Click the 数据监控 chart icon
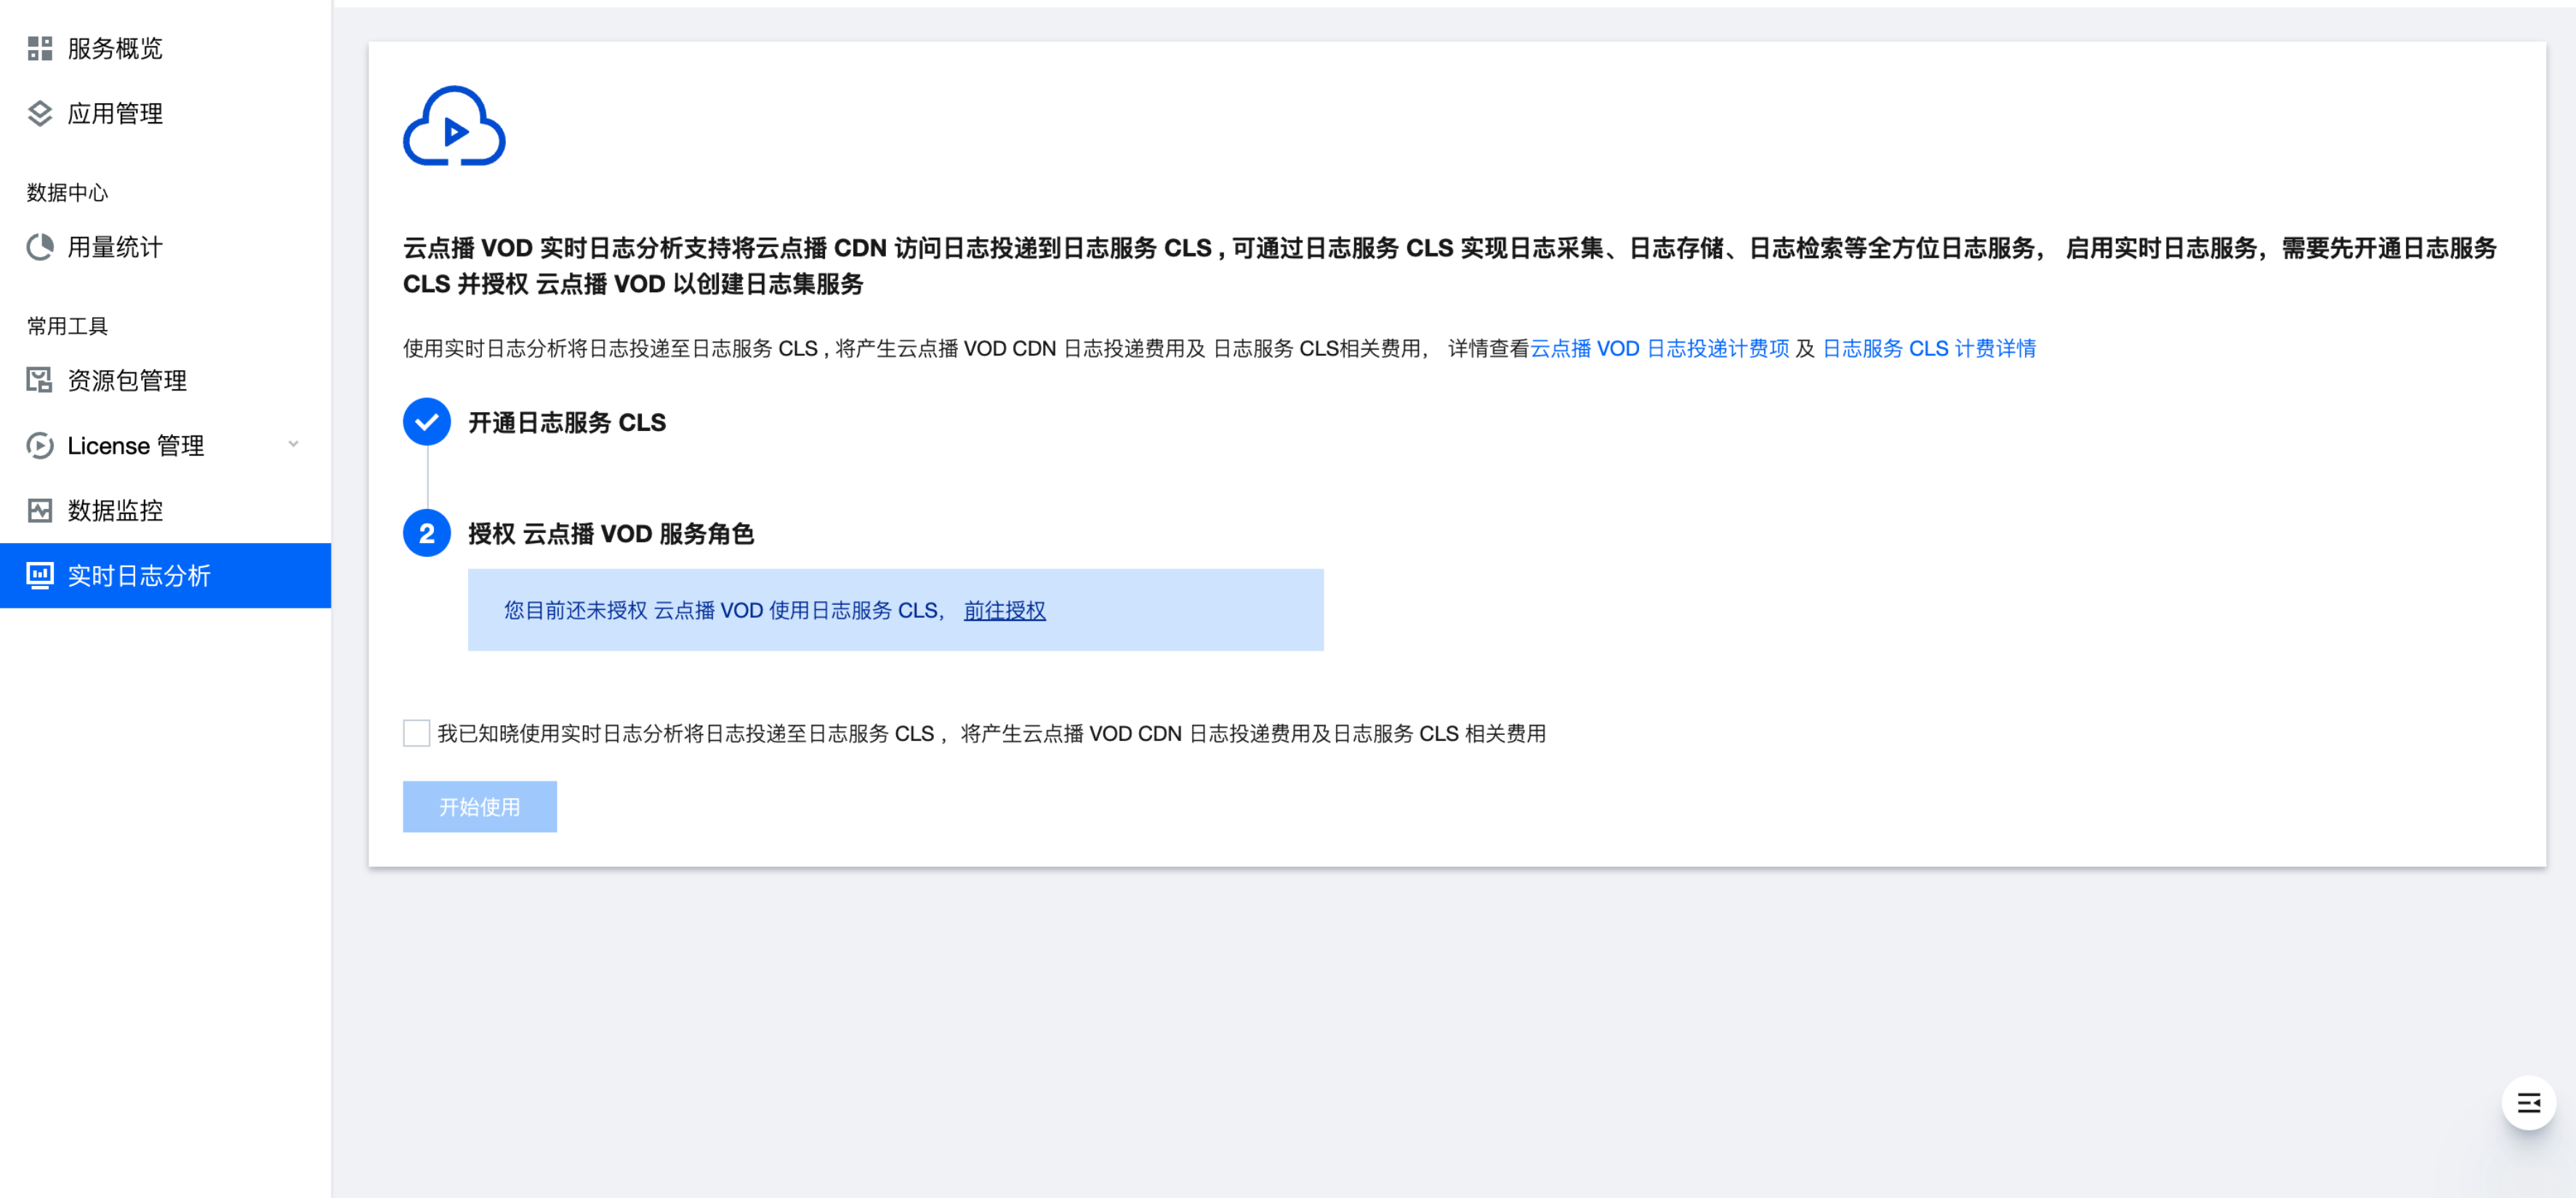Image resolution: width=2576 pixels, height=1198 pixels. 40,511
